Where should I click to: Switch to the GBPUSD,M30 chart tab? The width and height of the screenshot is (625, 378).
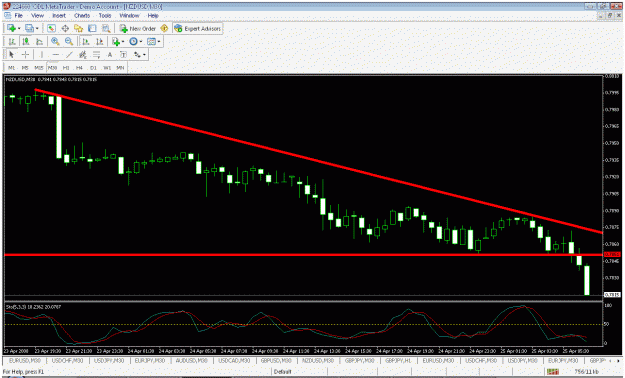(x=276, y=360)
